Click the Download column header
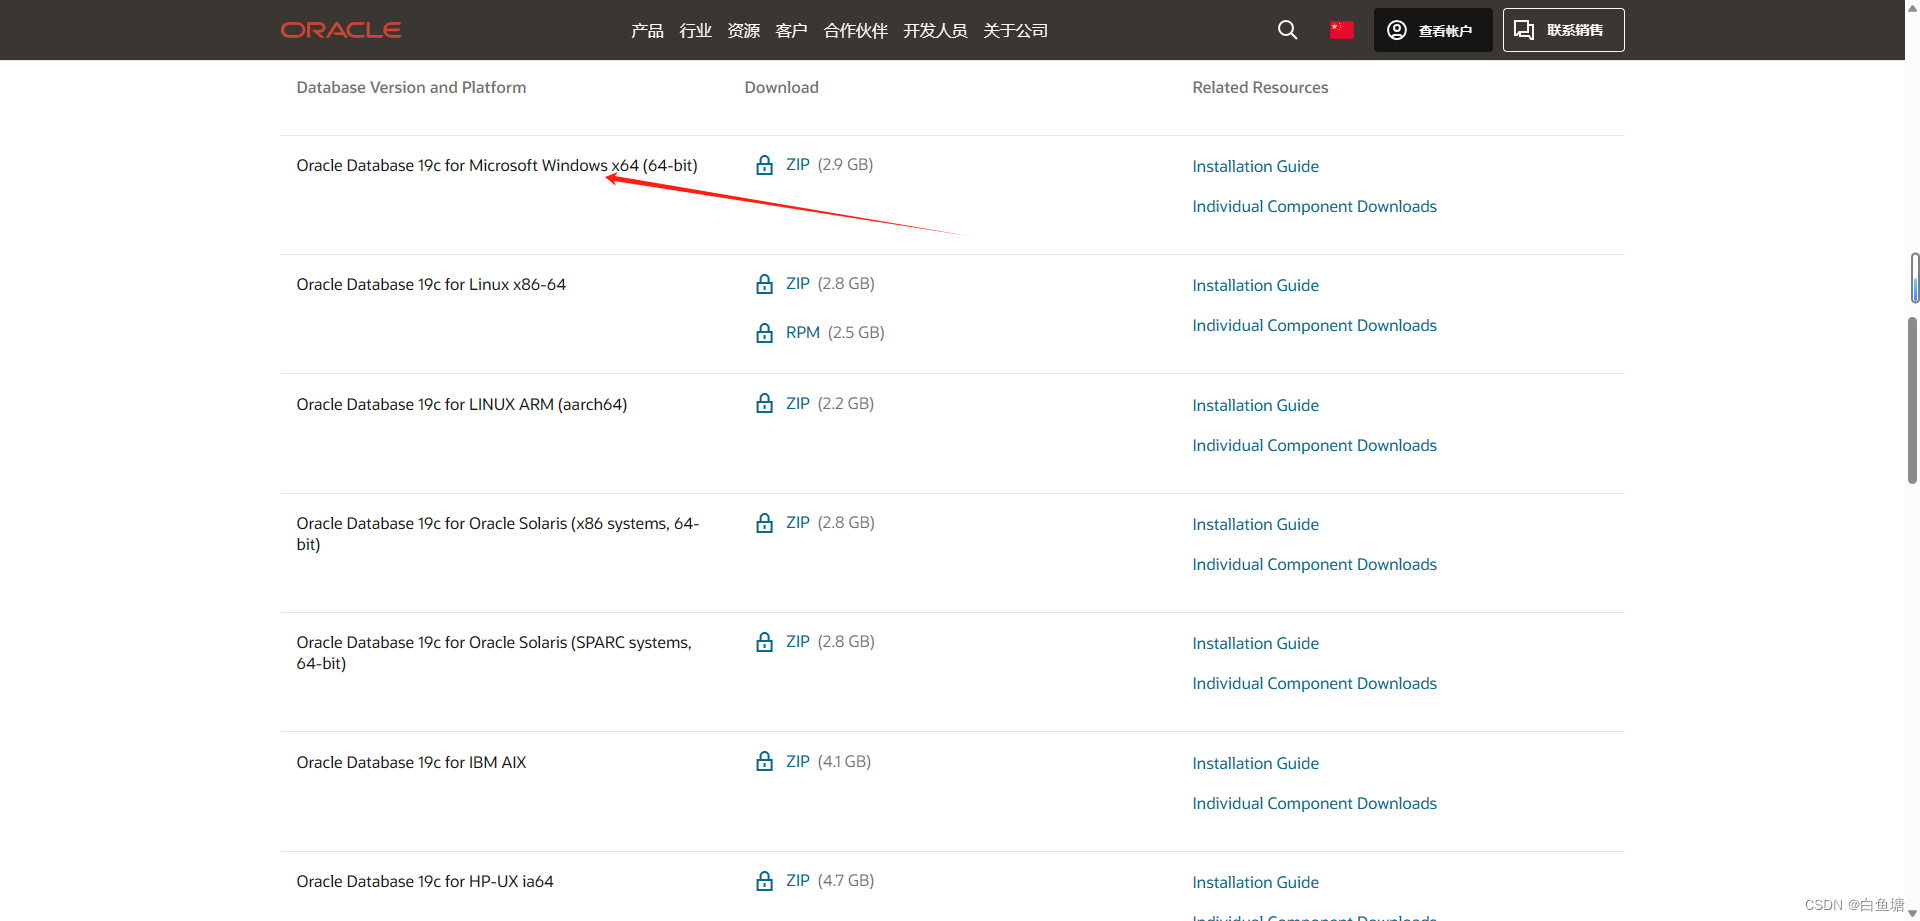1920x921 pixels. [x=781, y=88]
